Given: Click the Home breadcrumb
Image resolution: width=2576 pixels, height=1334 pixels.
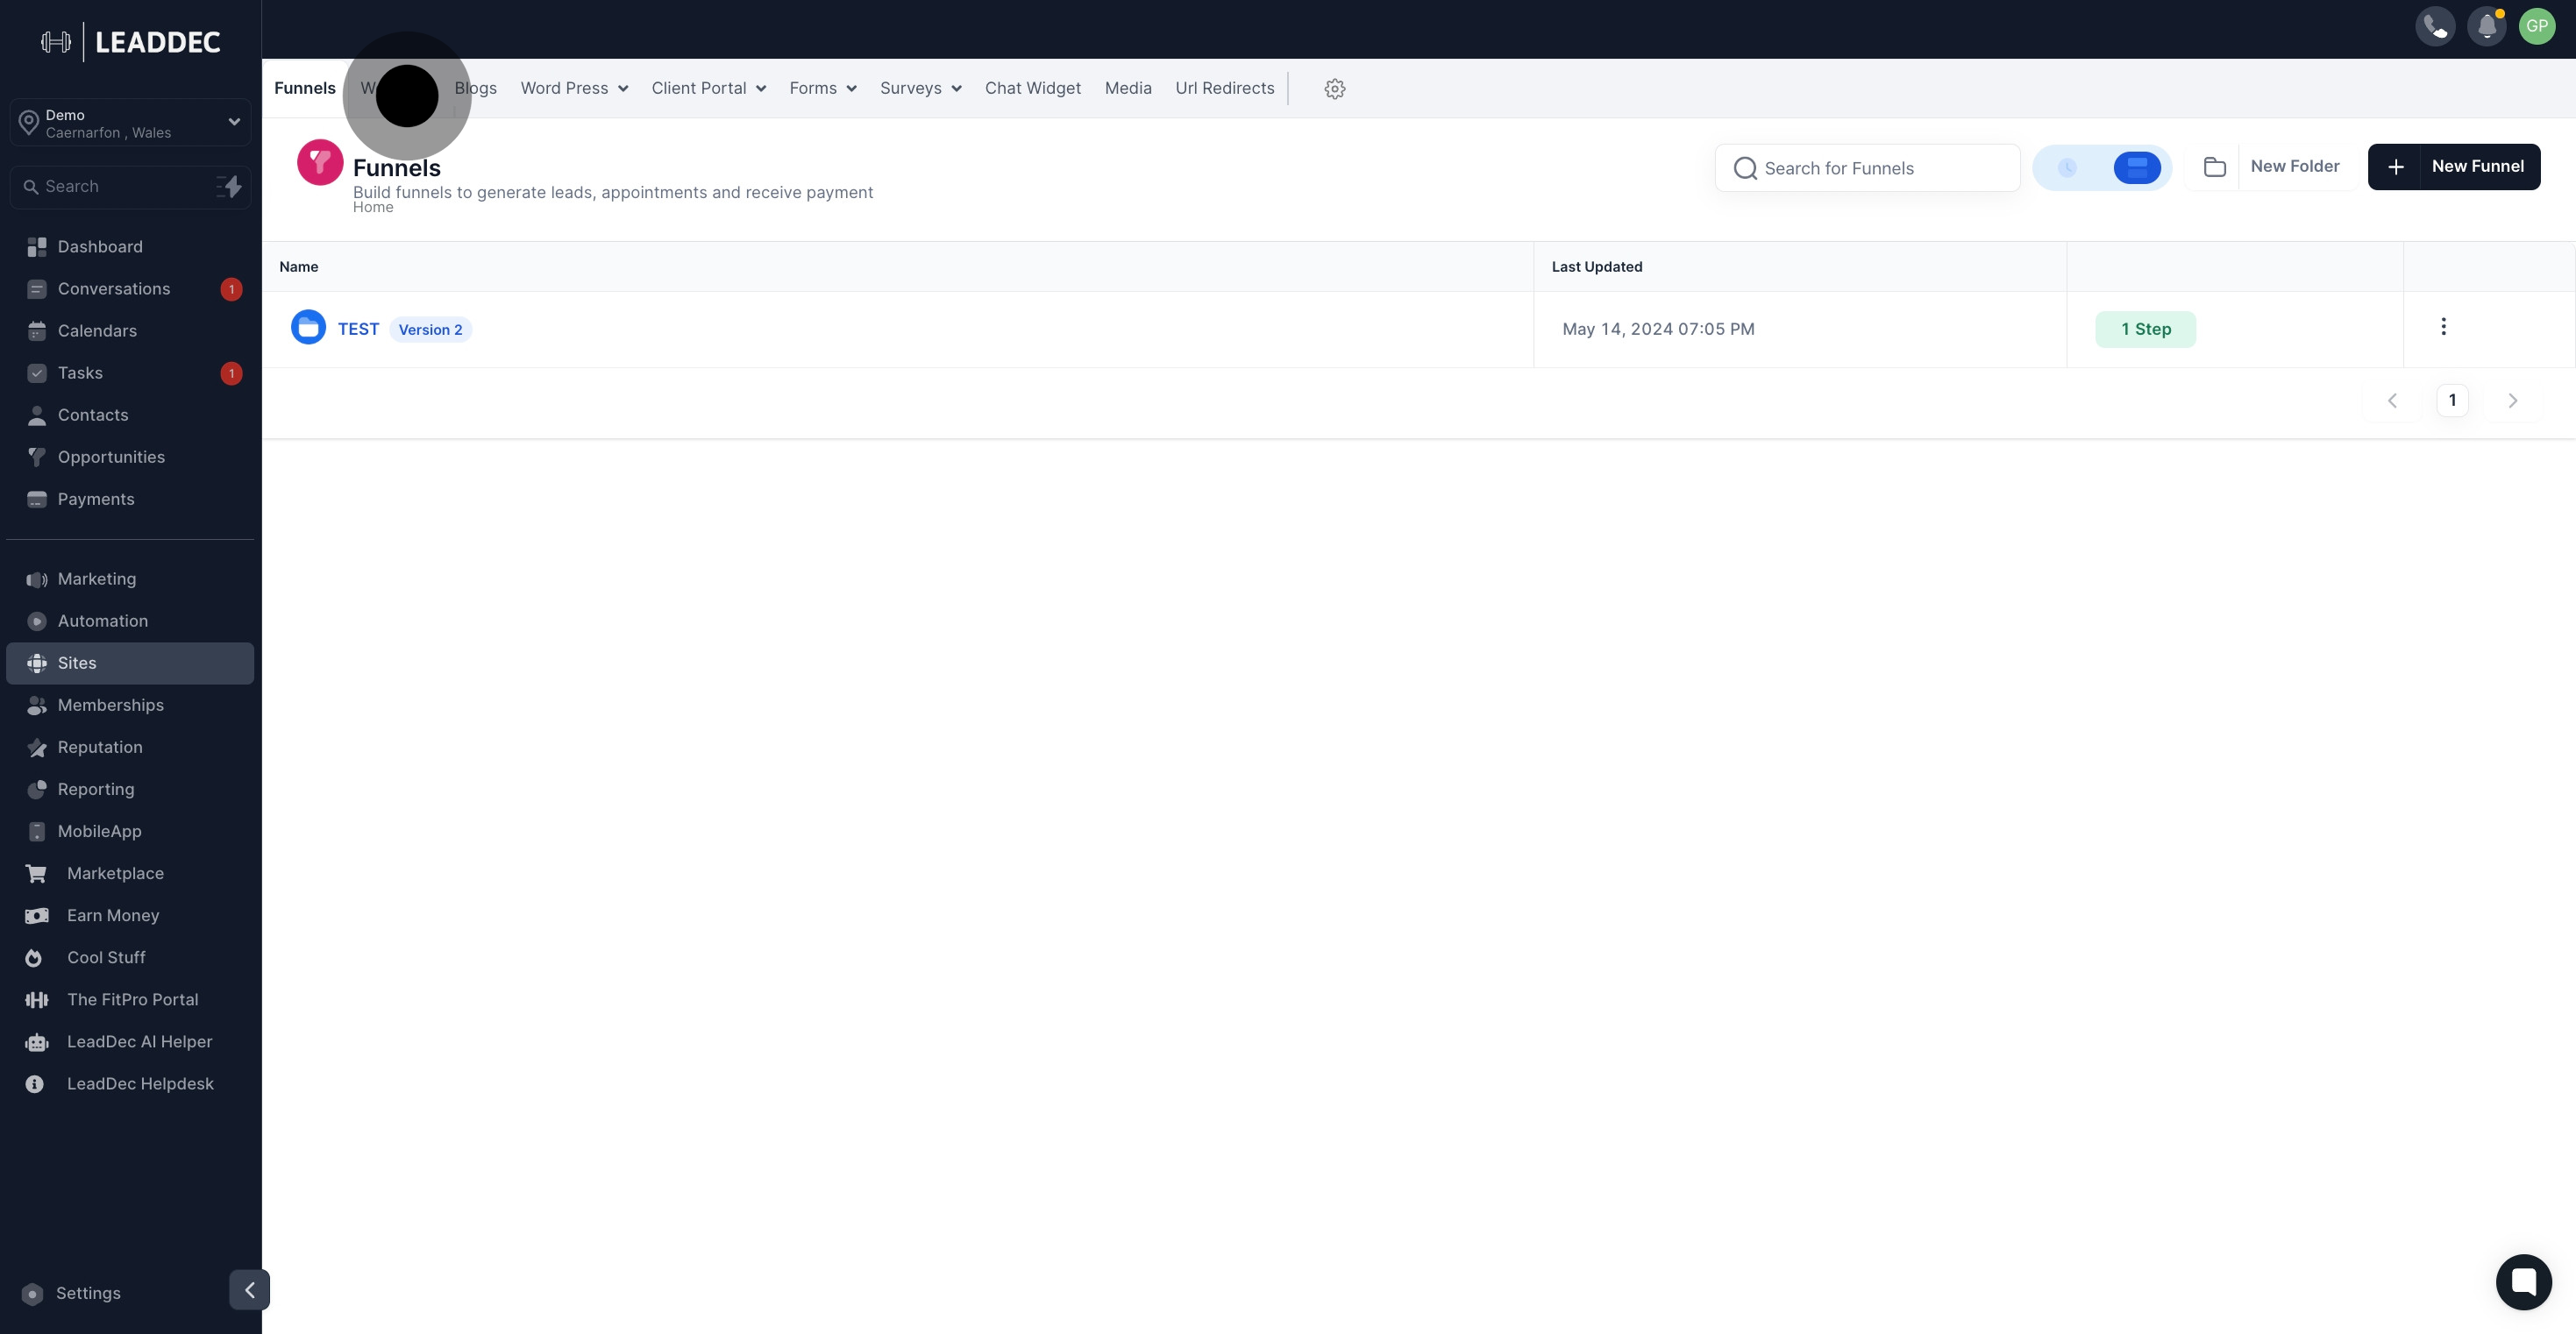Looking at the screenshot, I should pyautogui.click(x=373, y=208).
